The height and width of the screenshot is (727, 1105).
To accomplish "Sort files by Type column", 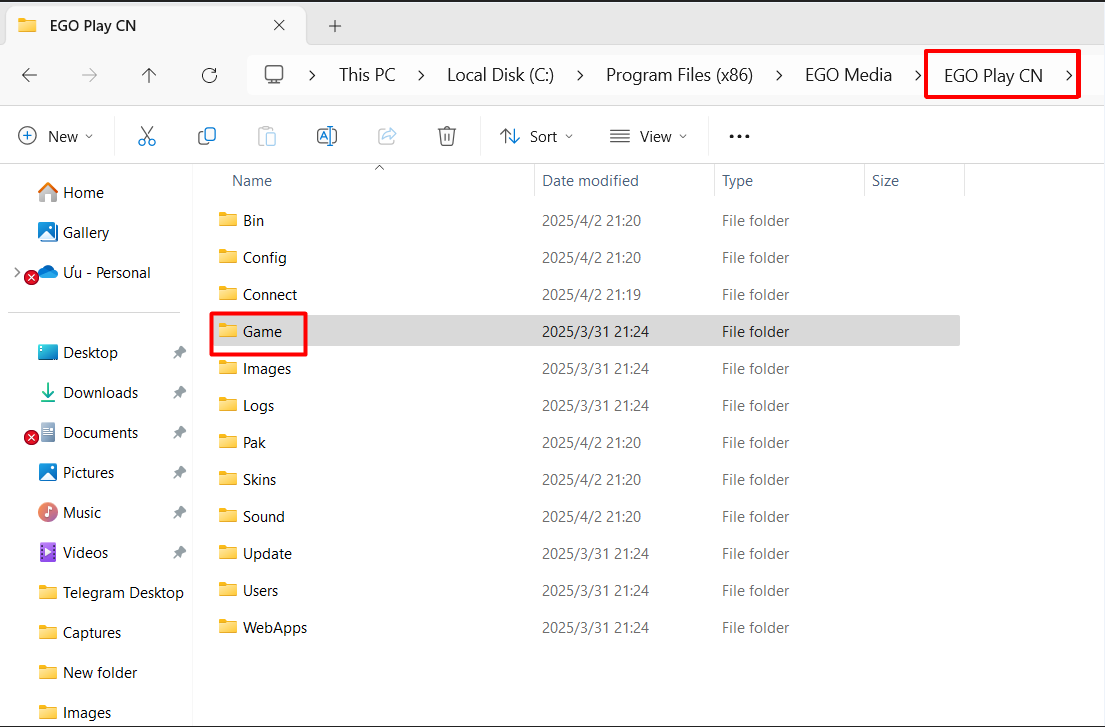I will [x=737, y=181].
